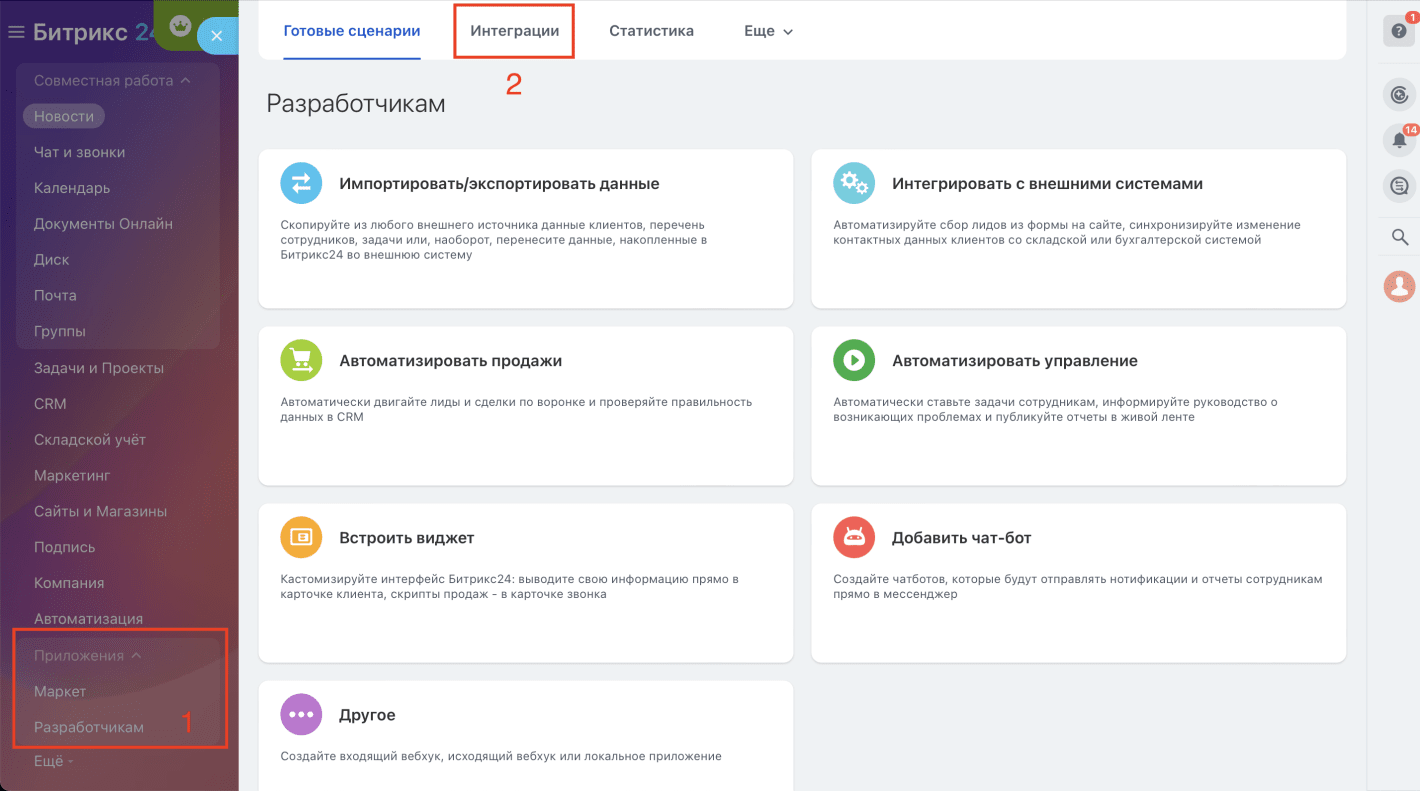Viewport: 1420px width, 791px height.
Task: Click the orange embed widget icon
Action: pyautogui.click(x=301, y=537)
